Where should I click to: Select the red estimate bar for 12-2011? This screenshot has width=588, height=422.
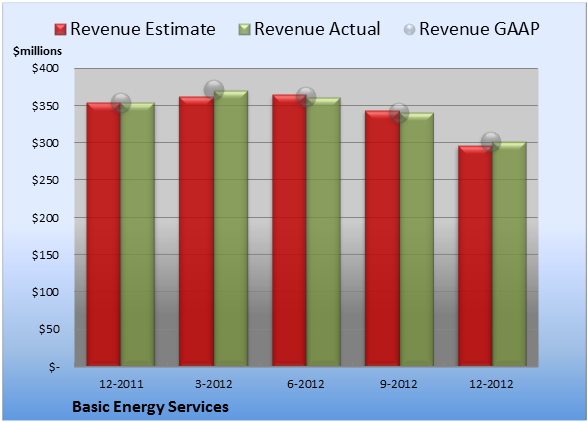(x=104, y=234)
